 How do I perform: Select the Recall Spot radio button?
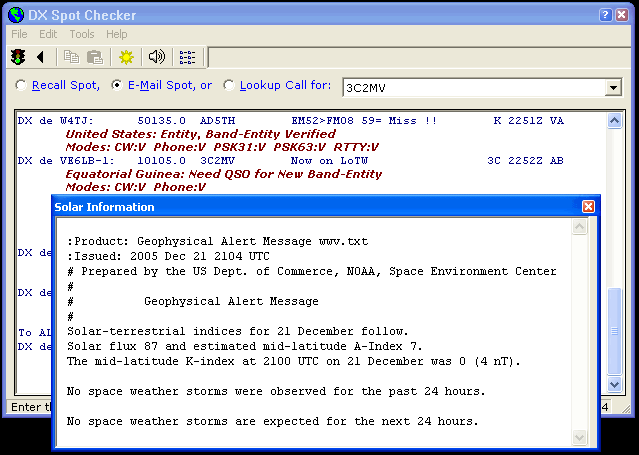[x=20, y=85]
